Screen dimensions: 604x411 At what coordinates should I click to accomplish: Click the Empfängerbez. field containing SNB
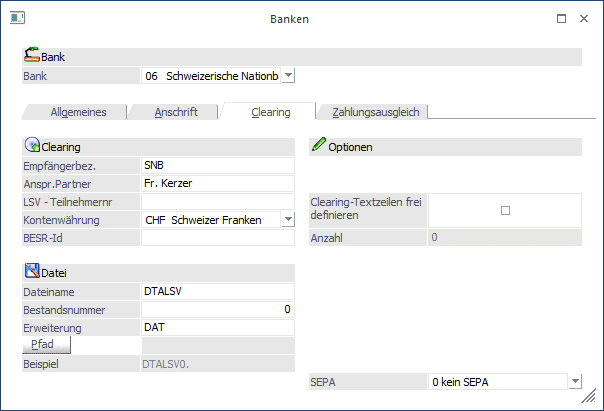coord(217,165)
